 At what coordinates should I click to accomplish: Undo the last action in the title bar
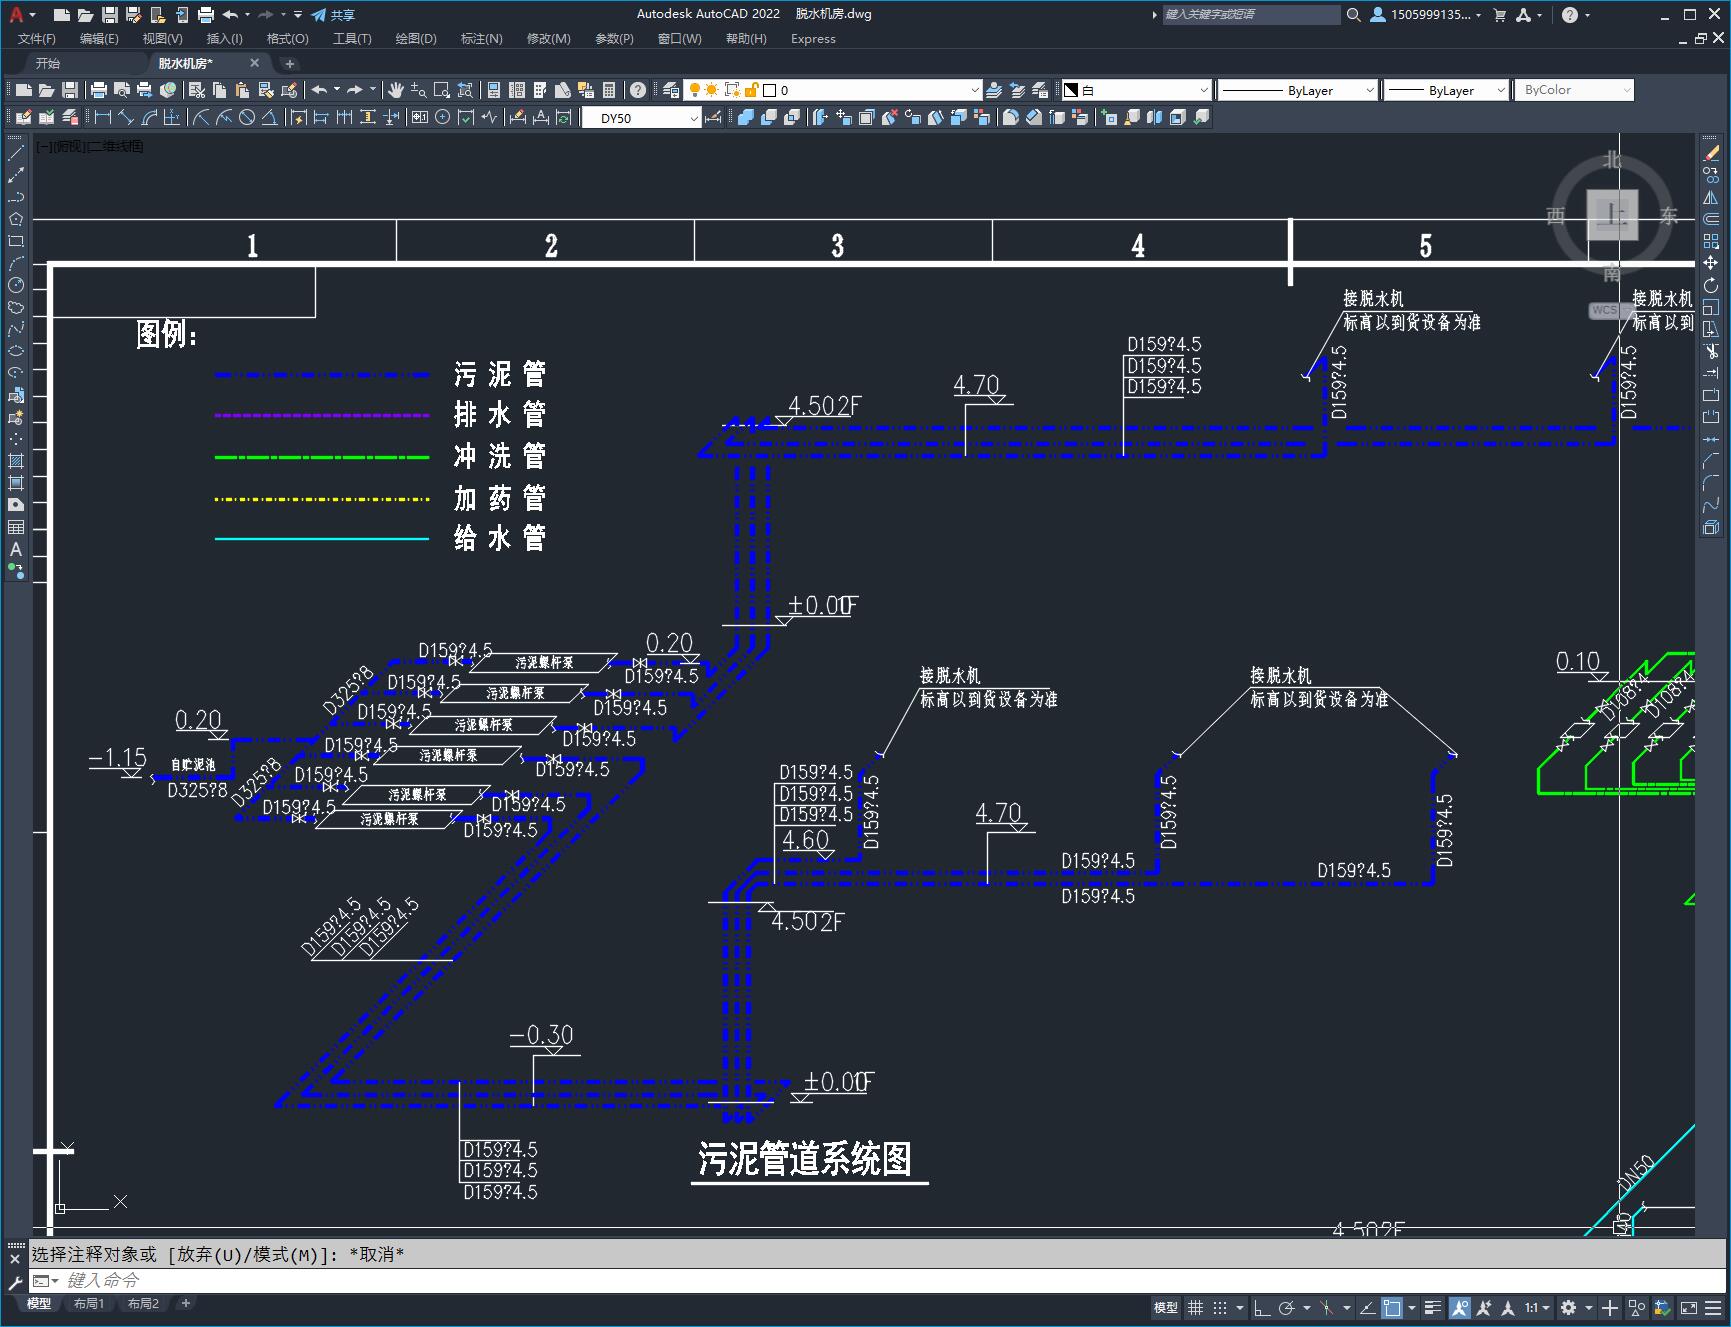coord(231,15)
